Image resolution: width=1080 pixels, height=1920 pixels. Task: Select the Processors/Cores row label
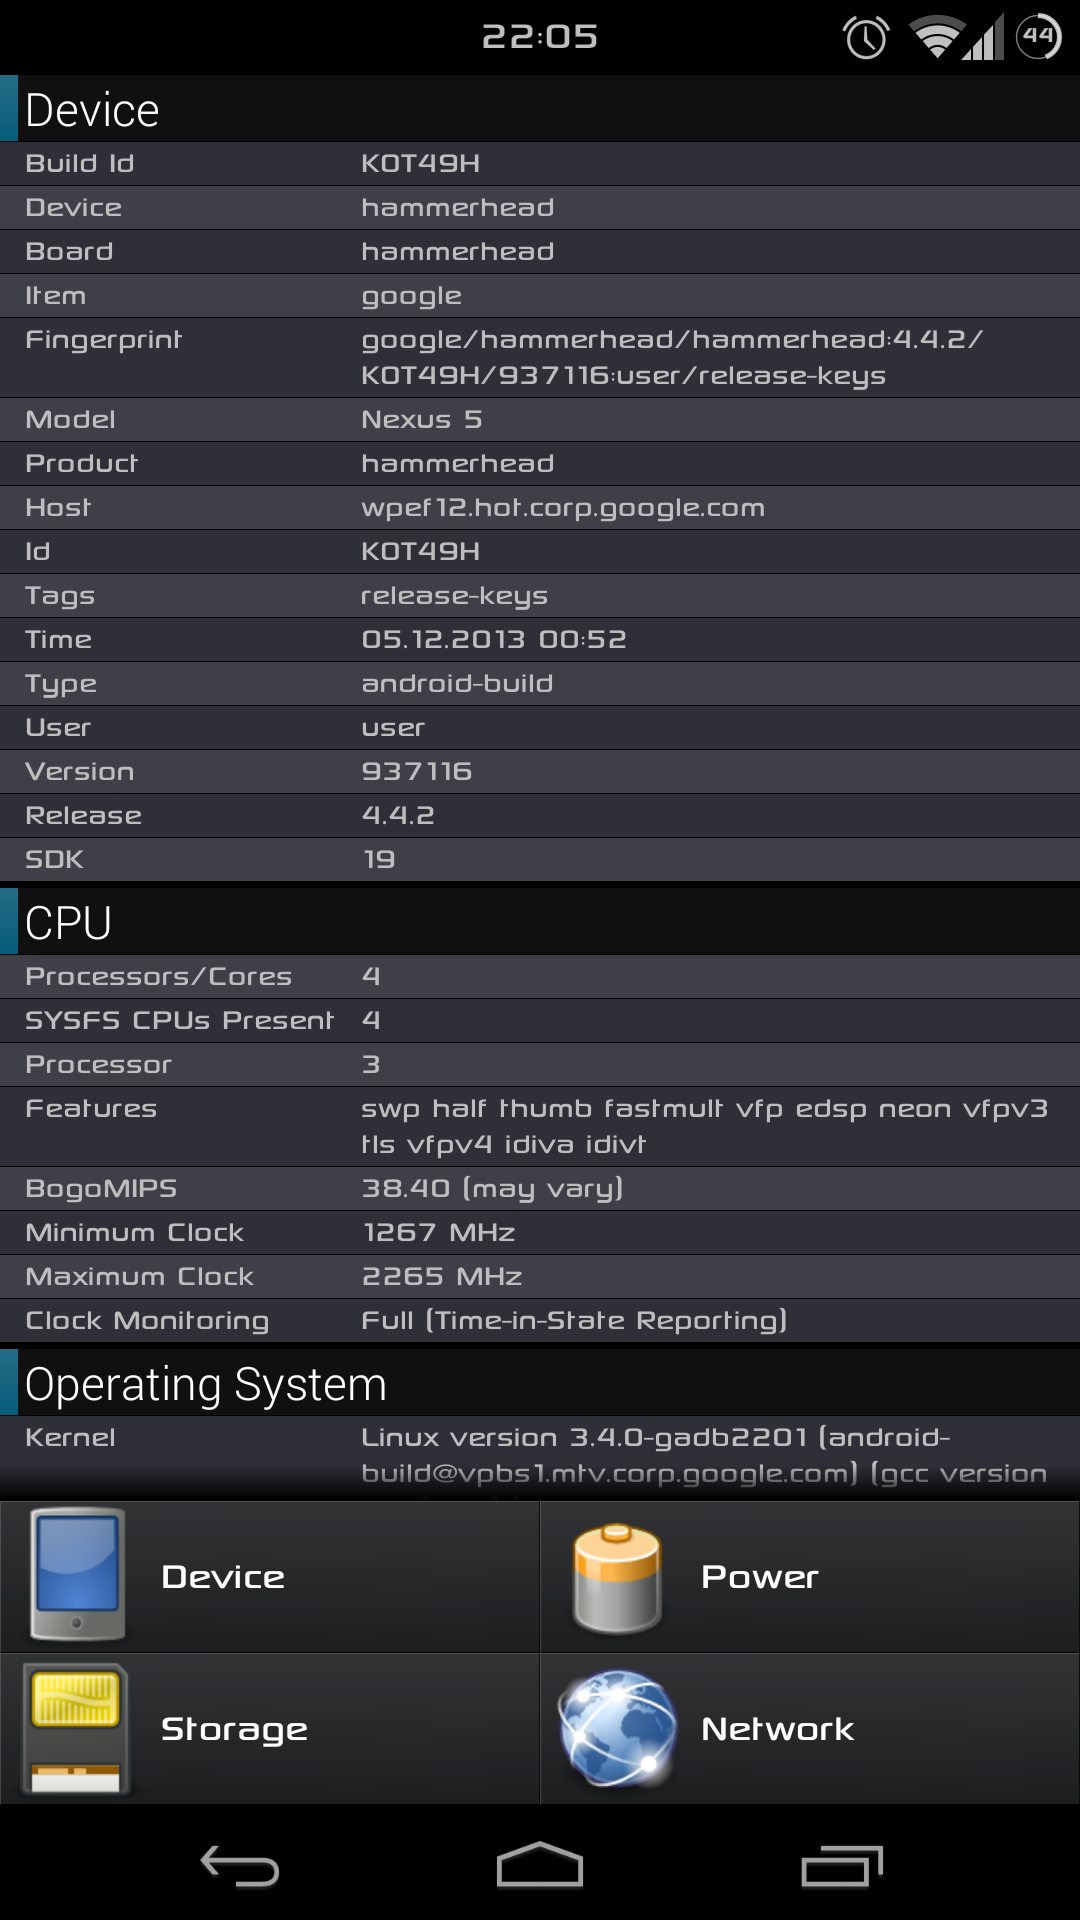click(x=158, y=976)
